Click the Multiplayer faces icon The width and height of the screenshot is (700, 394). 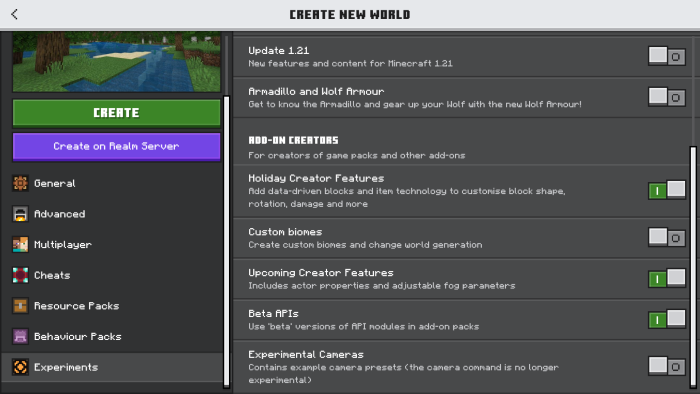point(20,245)
